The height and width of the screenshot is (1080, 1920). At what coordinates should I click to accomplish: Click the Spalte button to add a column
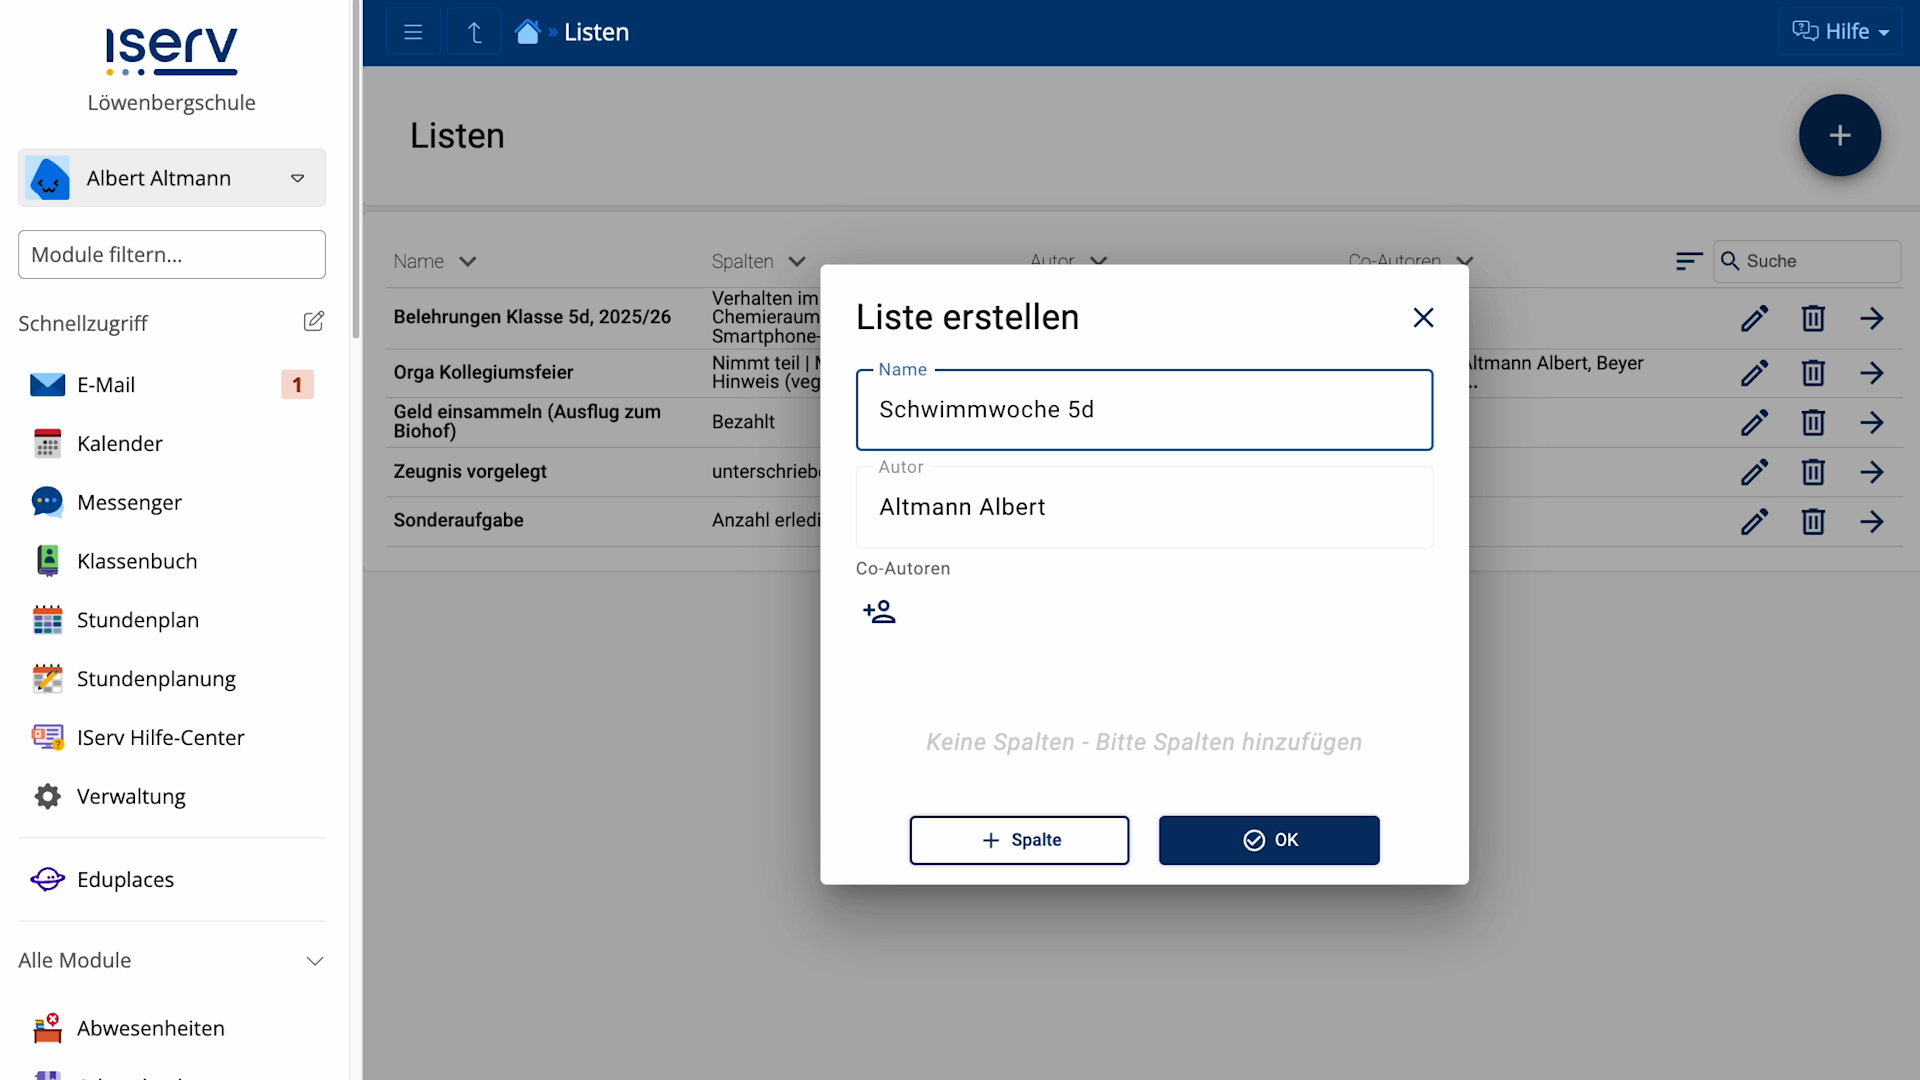point(1019,840)
